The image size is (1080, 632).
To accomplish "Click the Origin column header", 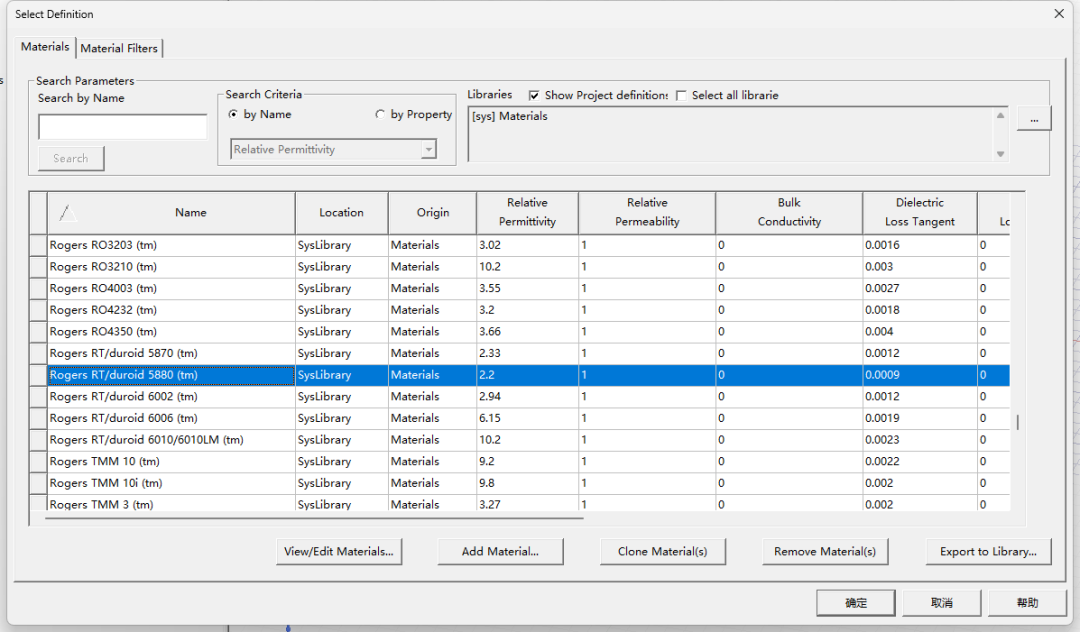I will pyautogui.click(x=433, y=213).
